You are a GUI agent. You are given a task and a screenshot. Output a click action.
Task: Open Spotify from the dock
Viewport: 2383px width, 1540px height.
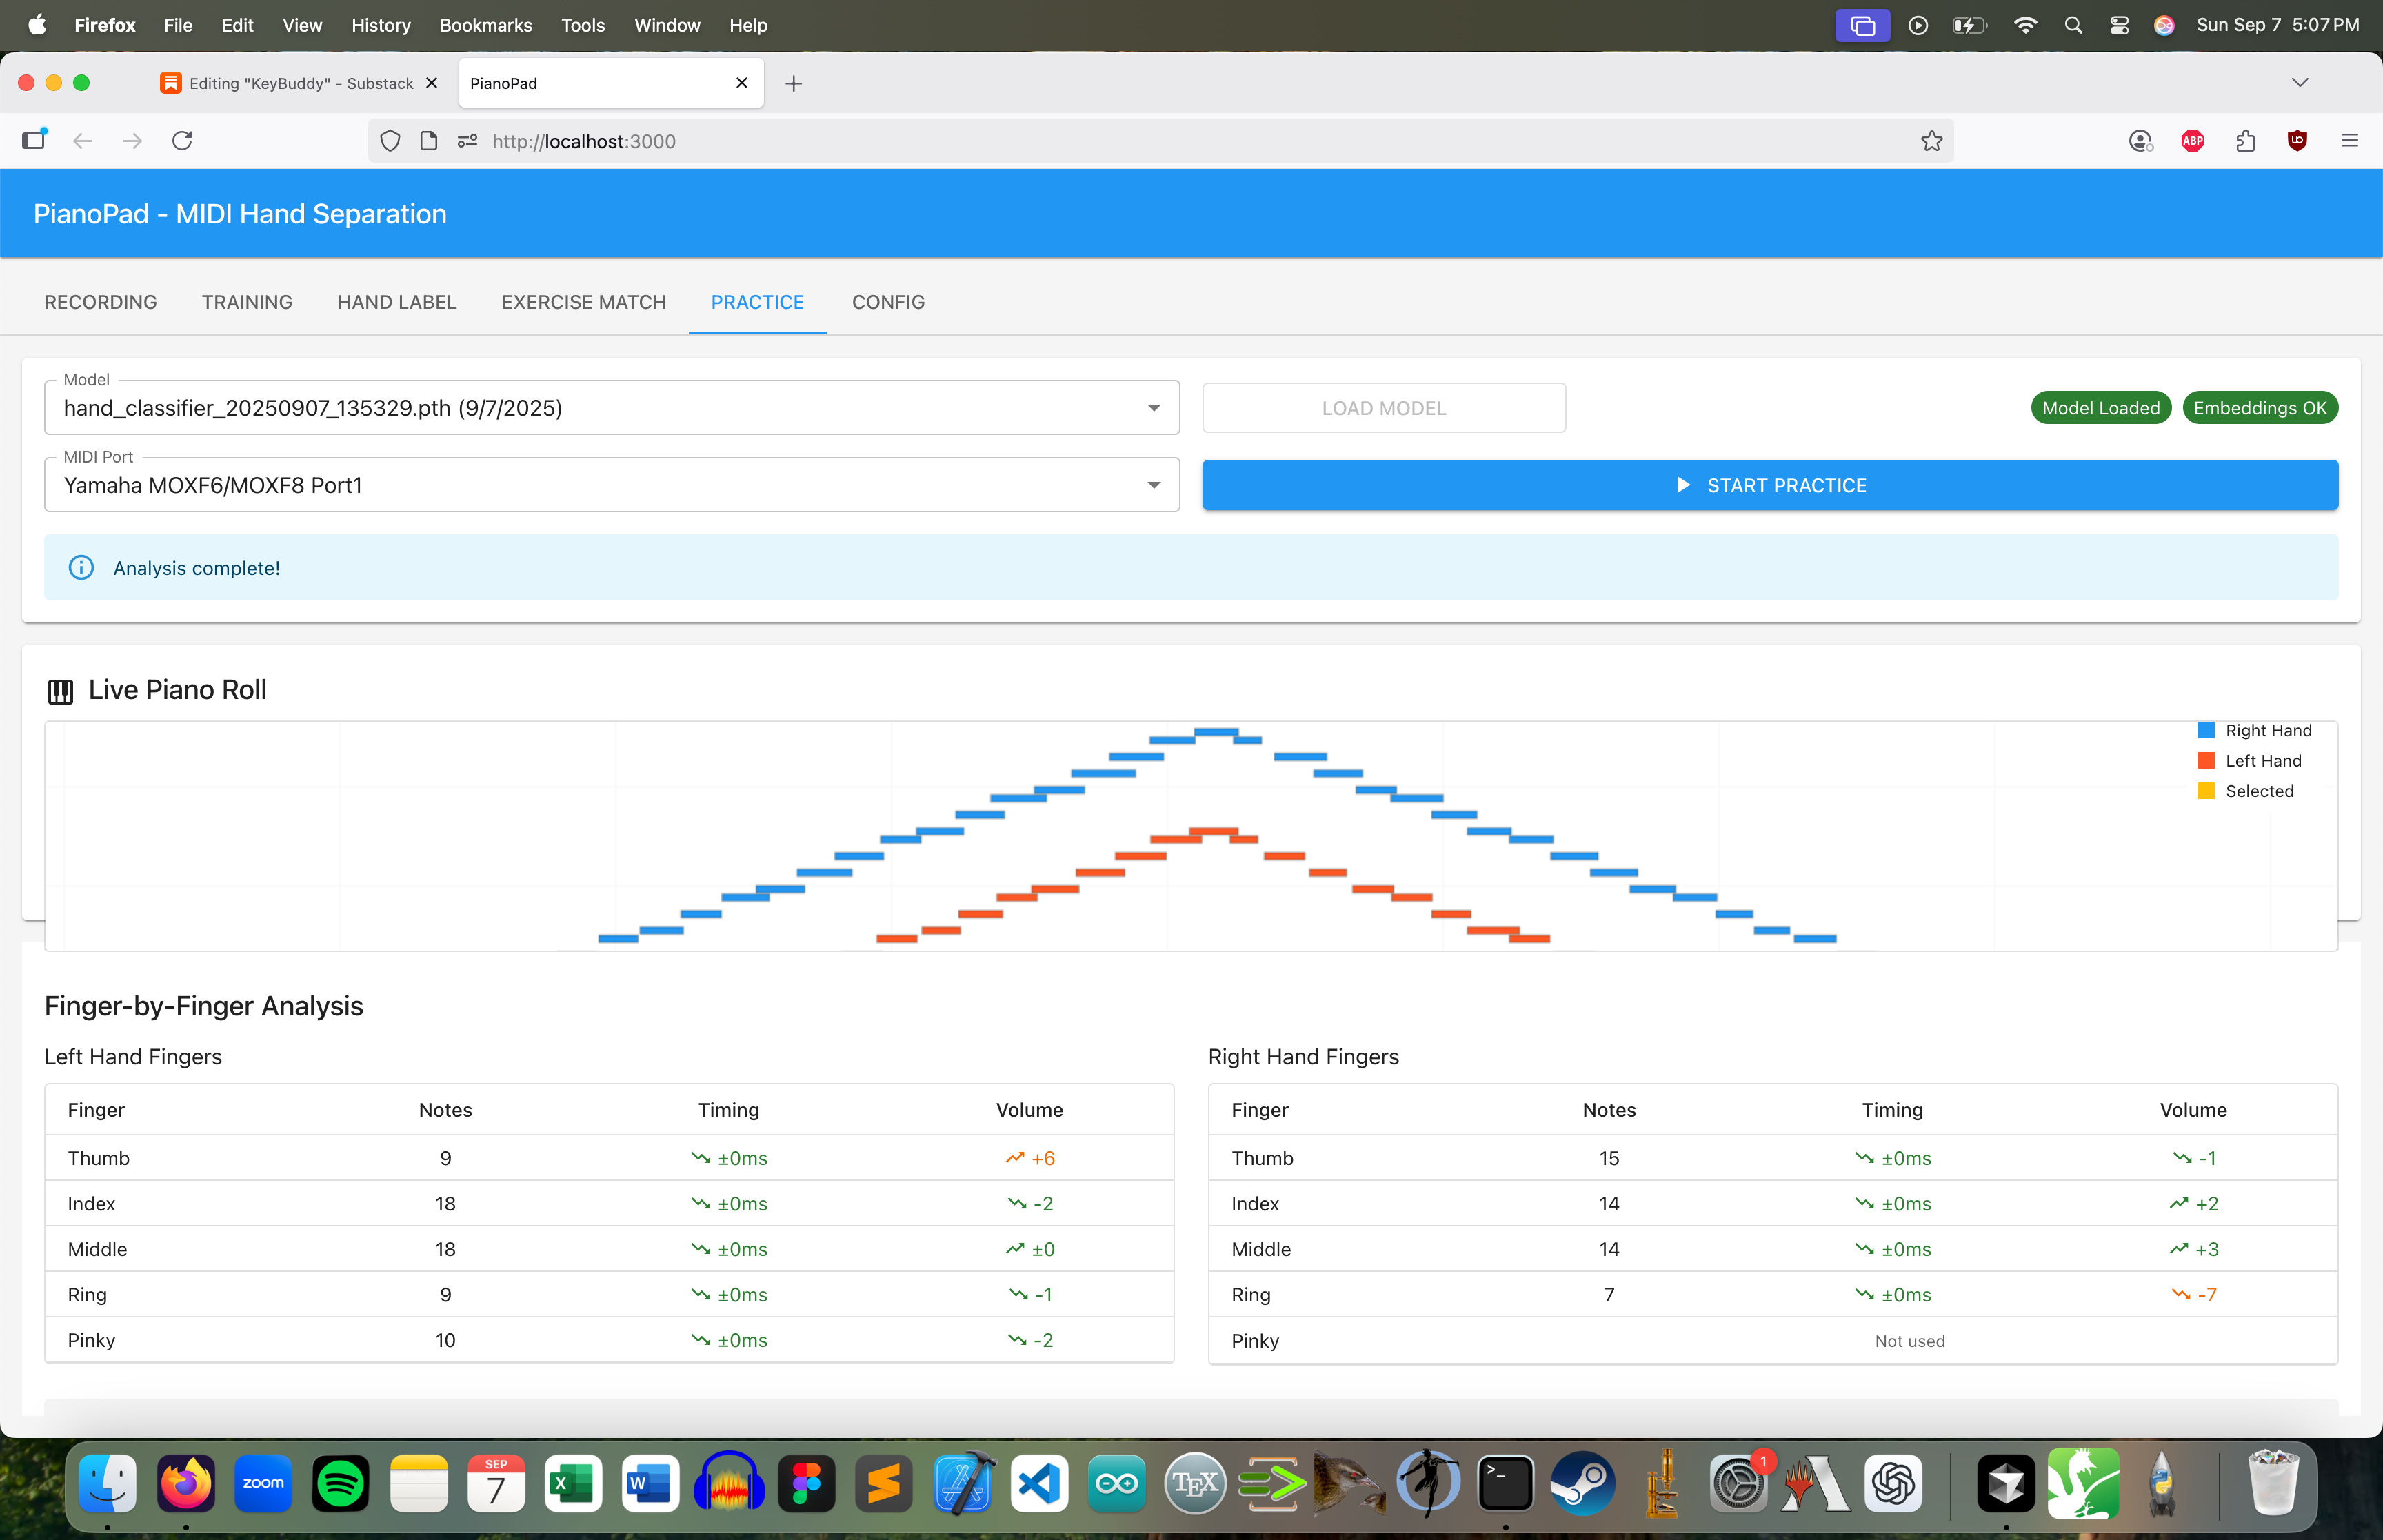tap(340, 1483)
